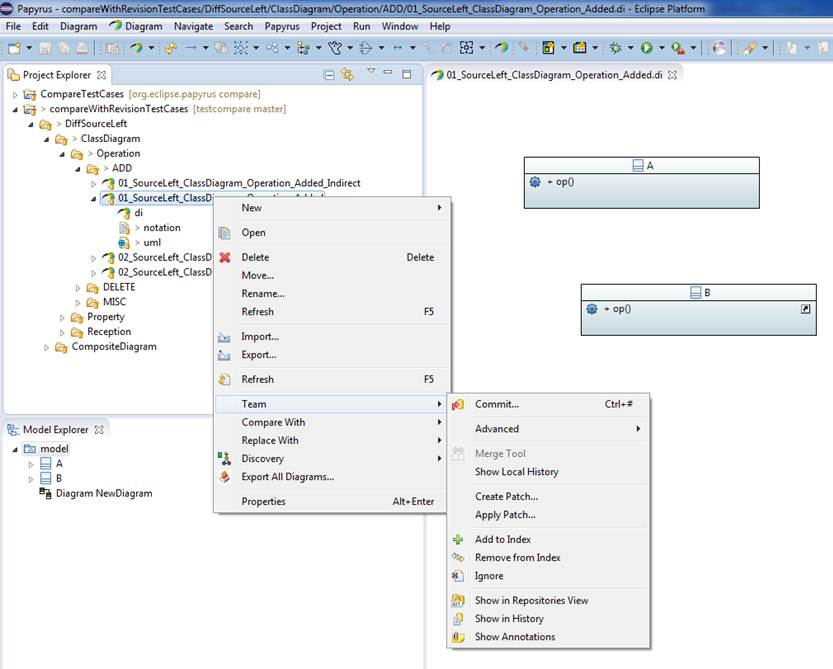Expand the DELETE folder

click(x=78, y=288)
